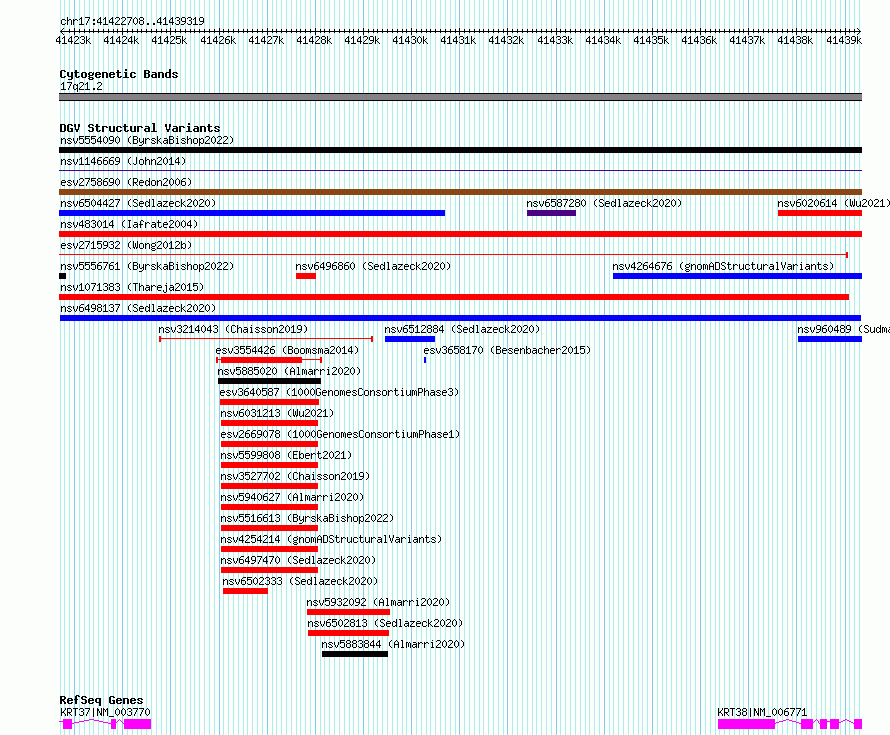This screenshot has height=735, width=890.
Task: Click the nsv6502813 (Sedlazeck2020) label
Action: [385, 623]
